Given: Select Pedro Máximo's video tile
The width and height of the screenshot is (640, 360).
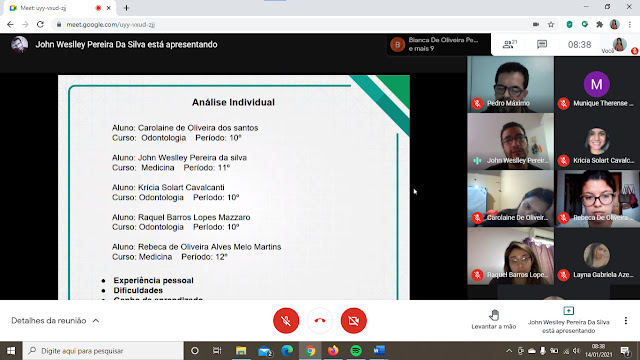Looking at the screenshot, I should 510,84.
